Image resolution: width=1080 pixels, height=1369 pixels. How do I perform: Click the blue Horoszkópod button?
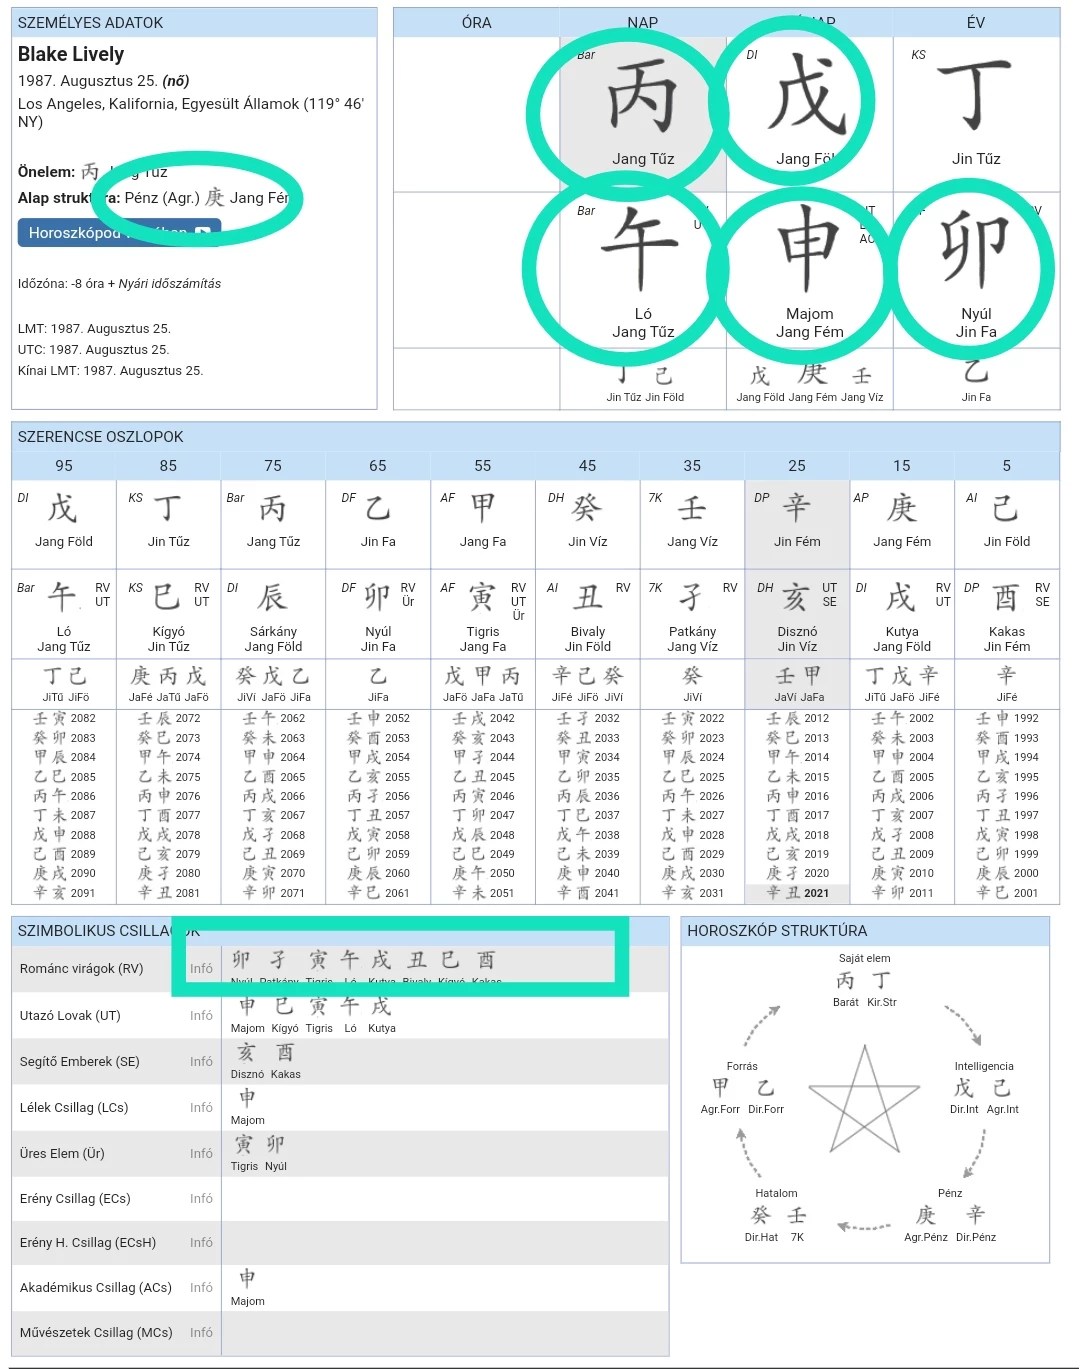pos(119,233)
